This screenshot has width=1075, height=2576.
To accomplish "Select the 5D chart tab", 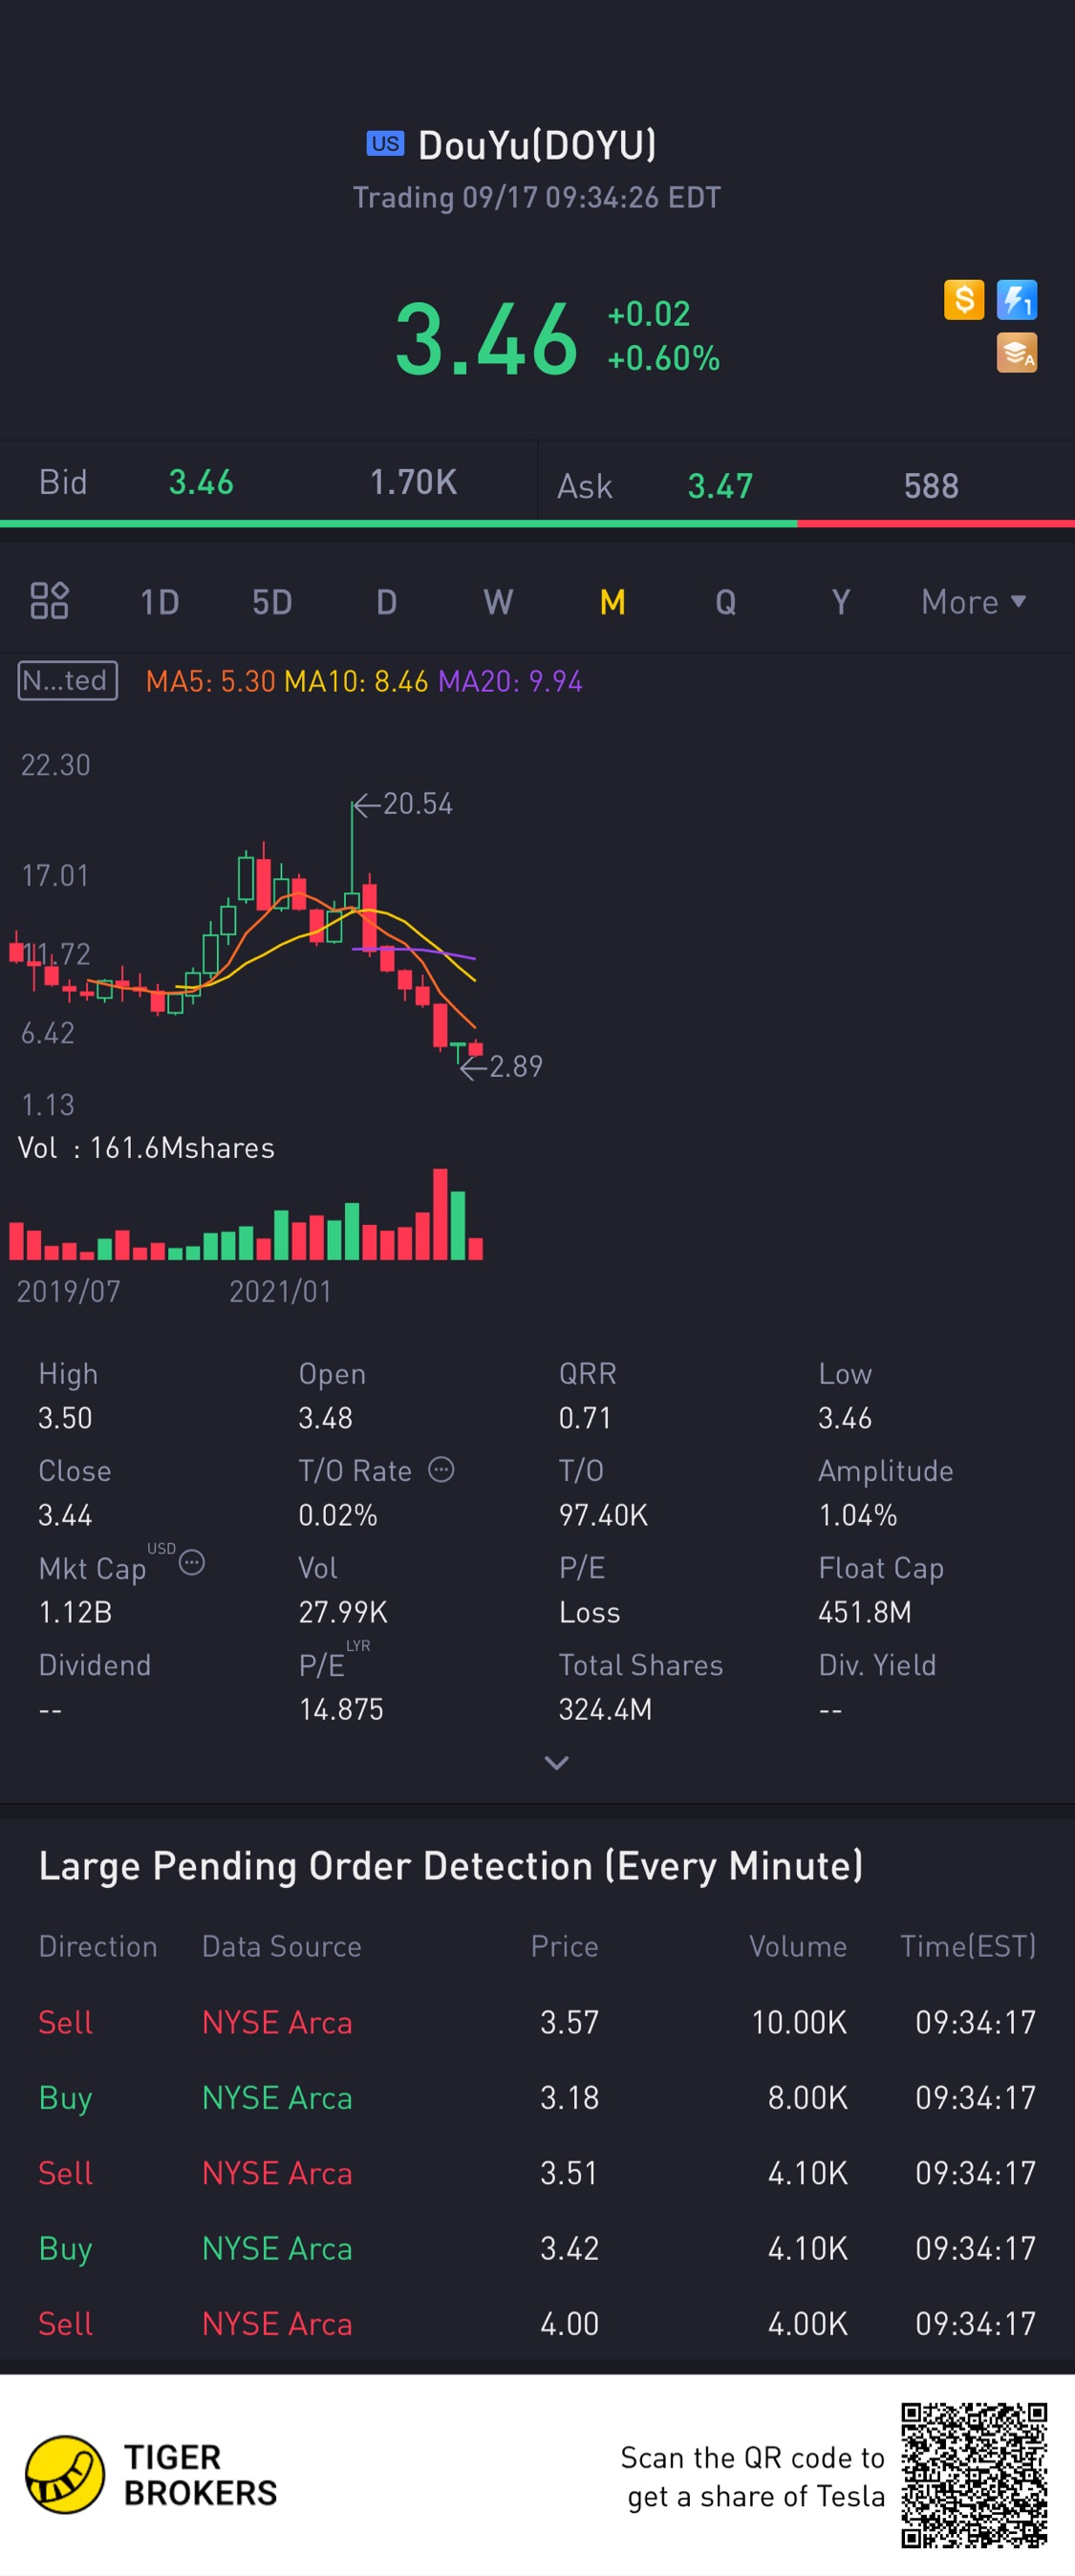I will coord(272,601).
